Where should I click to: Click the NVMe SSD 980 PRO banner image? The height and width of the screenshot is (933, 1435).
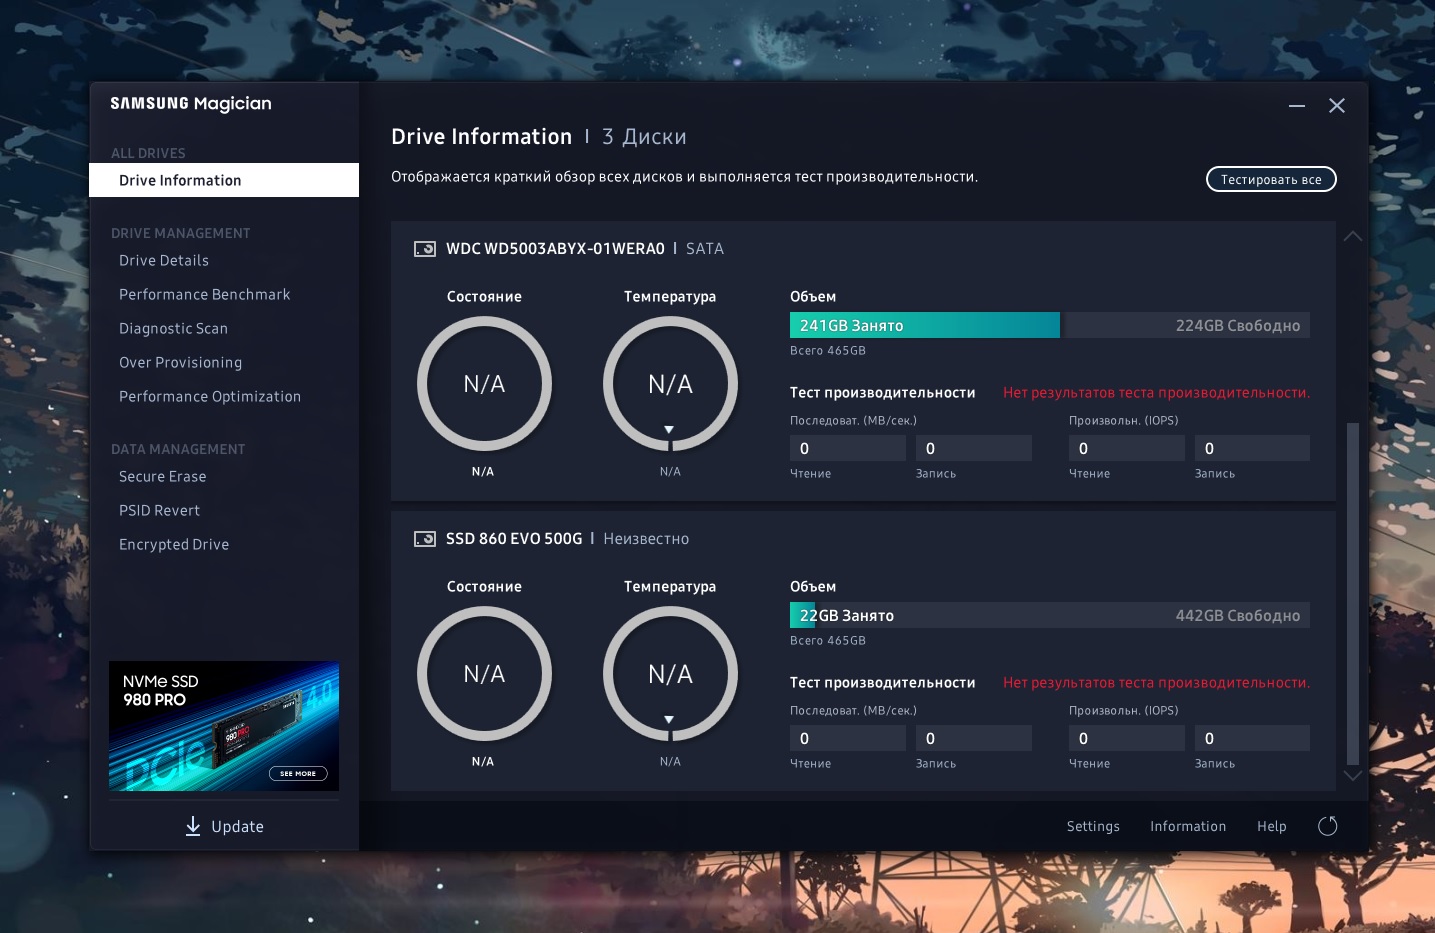pos(224,726)
